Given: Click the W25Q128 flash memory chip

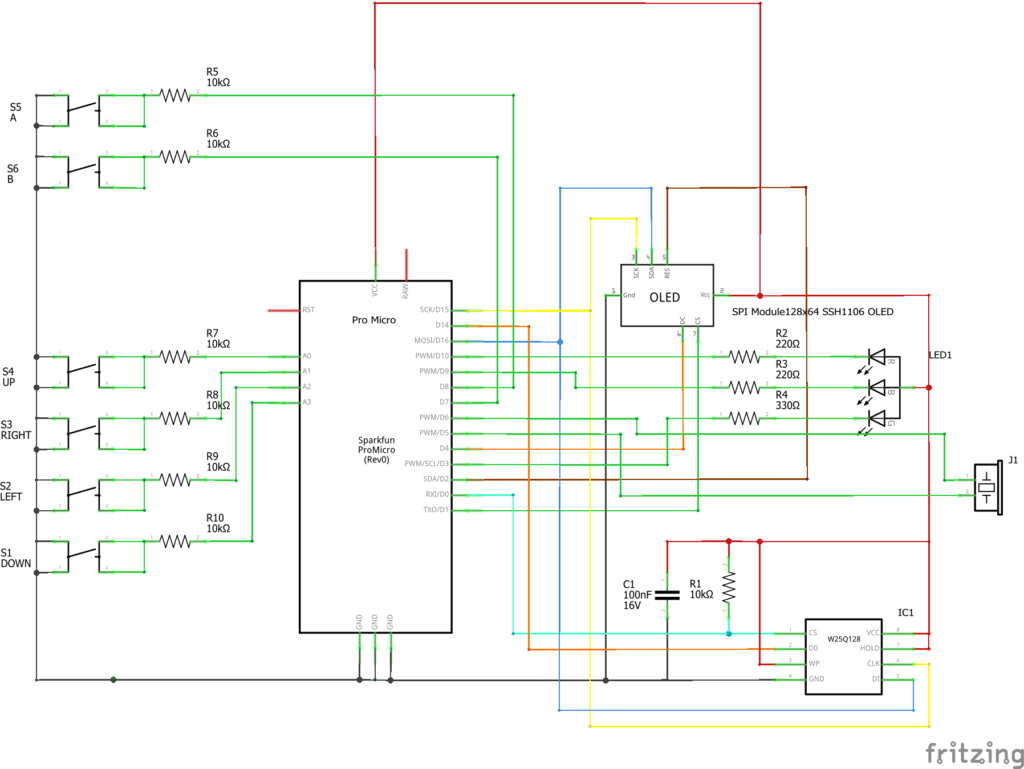Looking at the screenshot, I should [844, 655].
